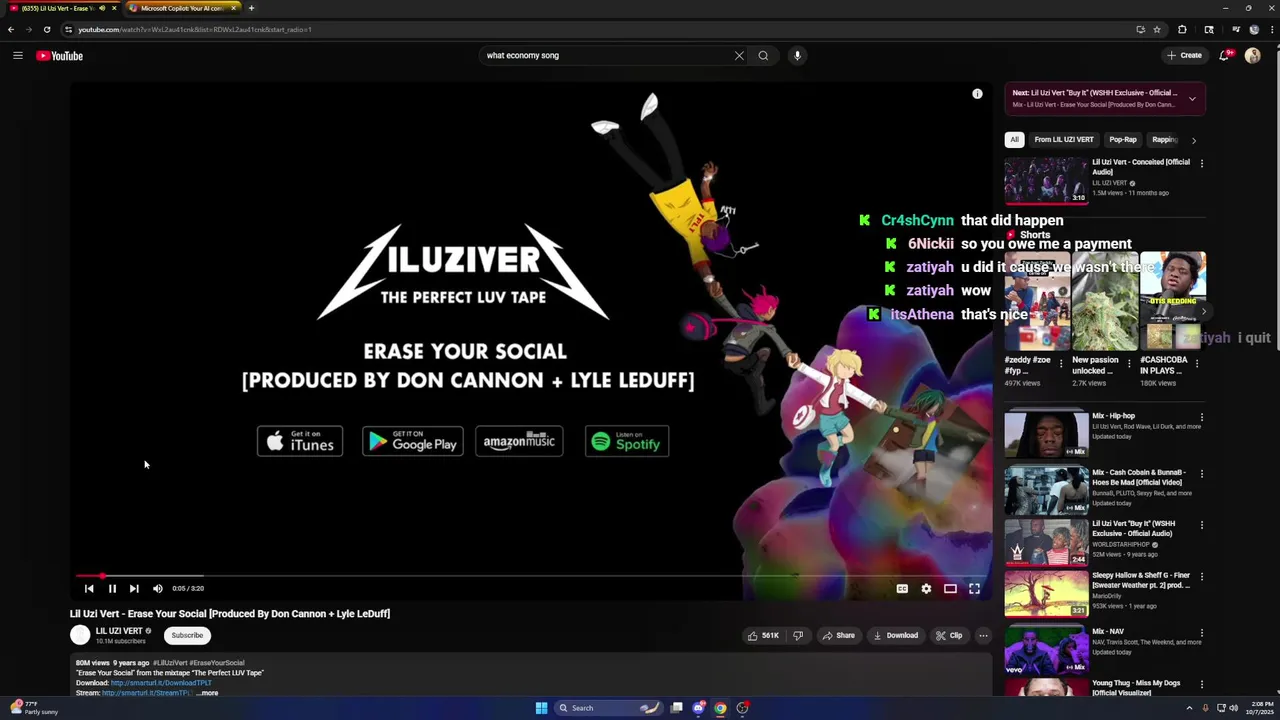Select the Pop-Rap chip
The height and width of the screenshot is (720, 1280).
(1123, 140)
